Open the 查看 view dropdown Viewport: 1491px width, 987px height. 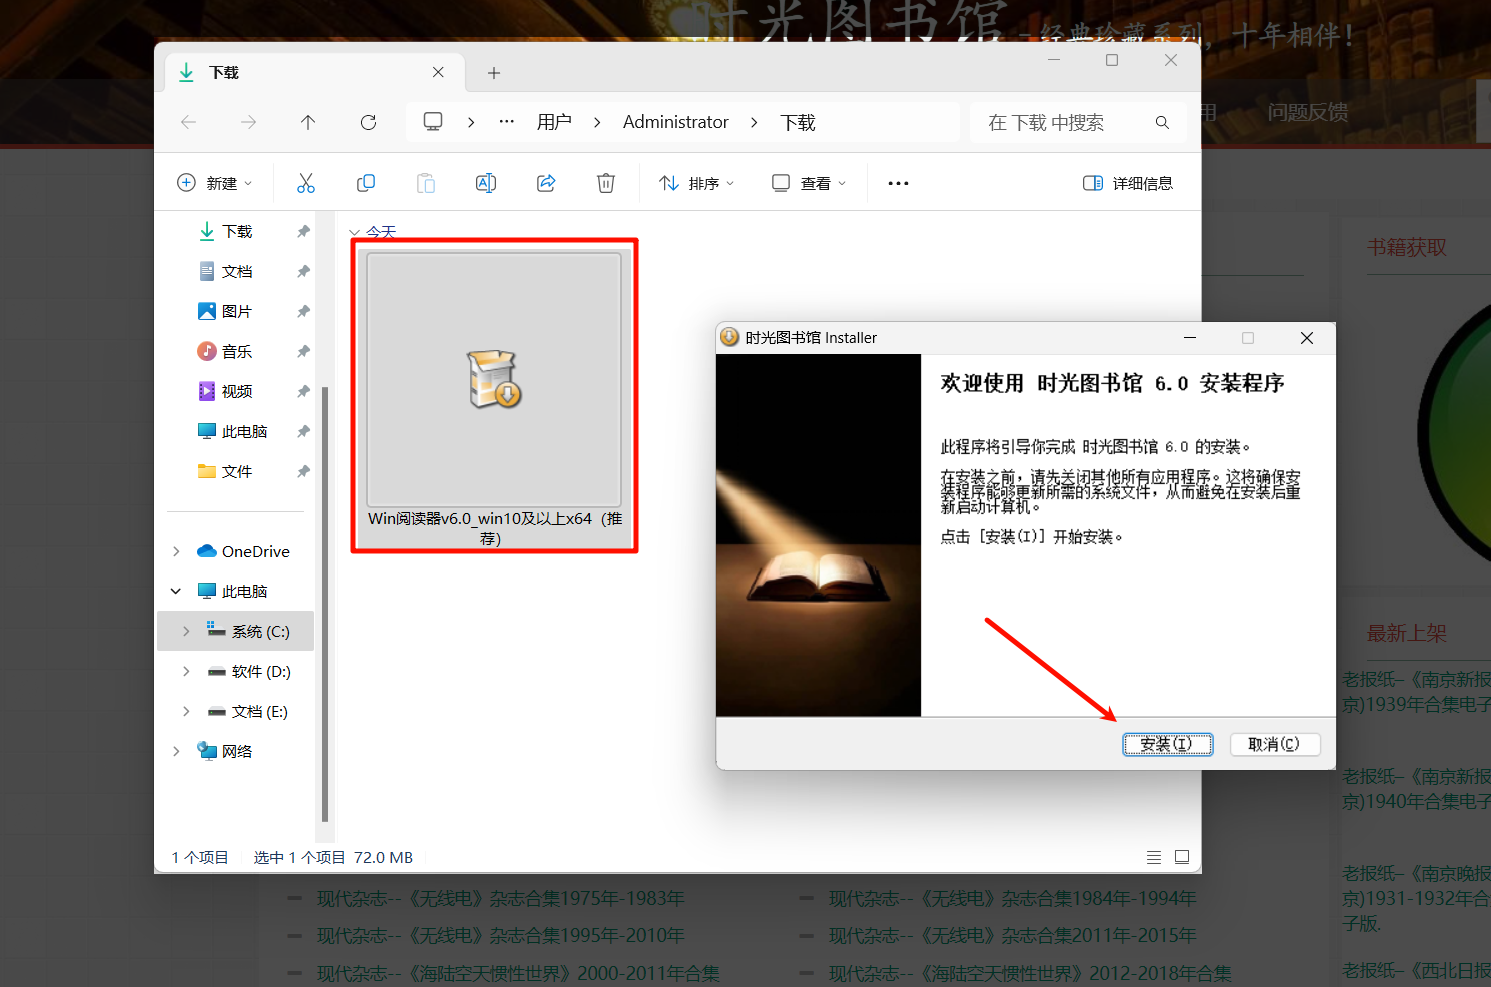(x=809, y=183)
